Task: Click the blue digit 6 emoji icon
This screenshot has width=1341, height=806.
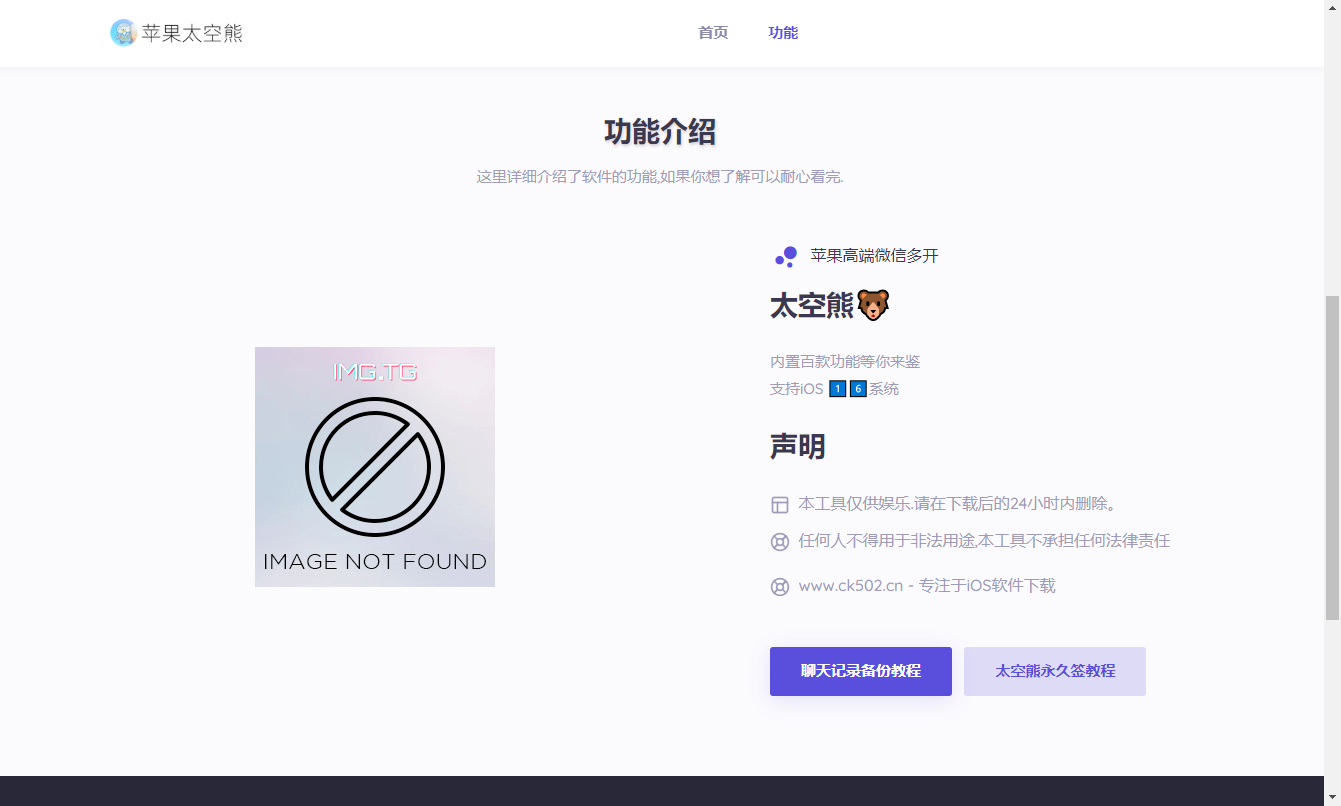Action: [858, 389]
